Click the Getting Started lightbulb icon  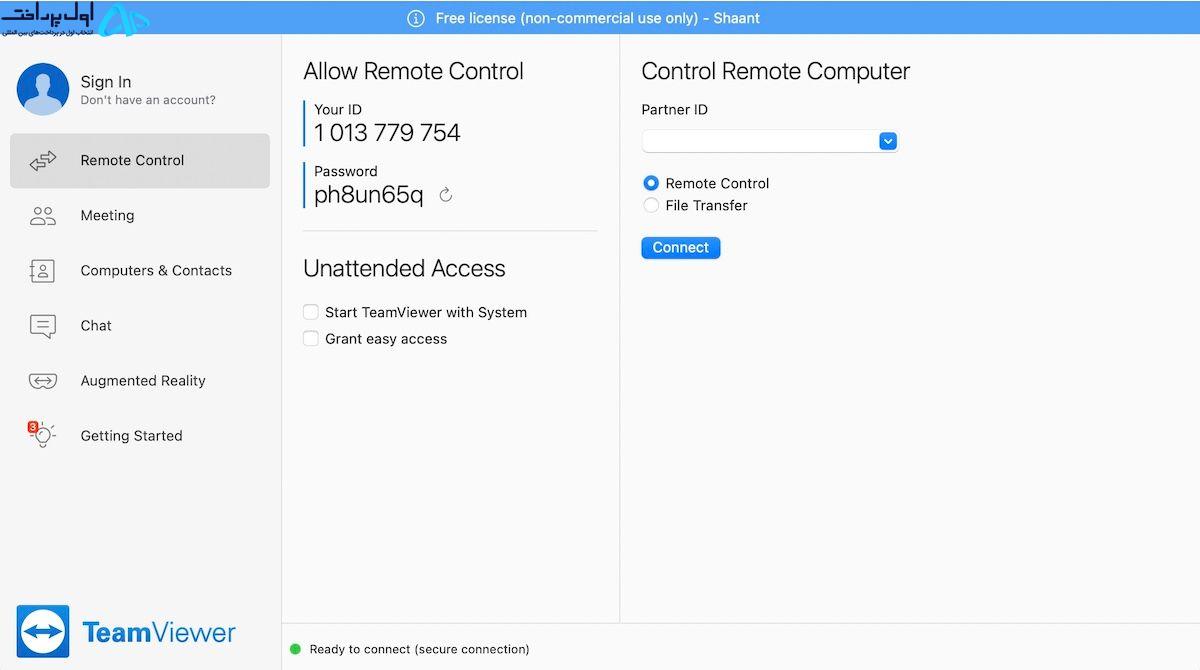click(x=43, y=436)
